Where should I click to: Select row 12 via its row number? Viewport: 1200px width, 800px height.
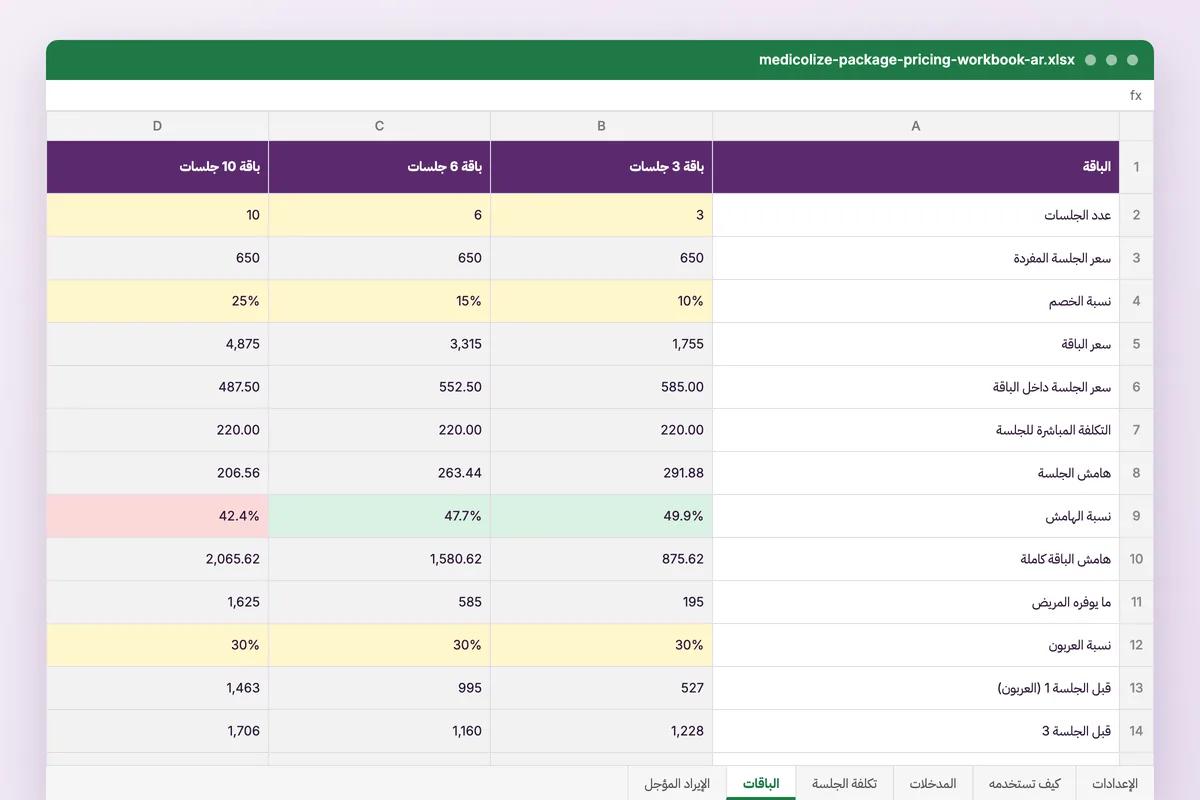(x=1136, y=645)
